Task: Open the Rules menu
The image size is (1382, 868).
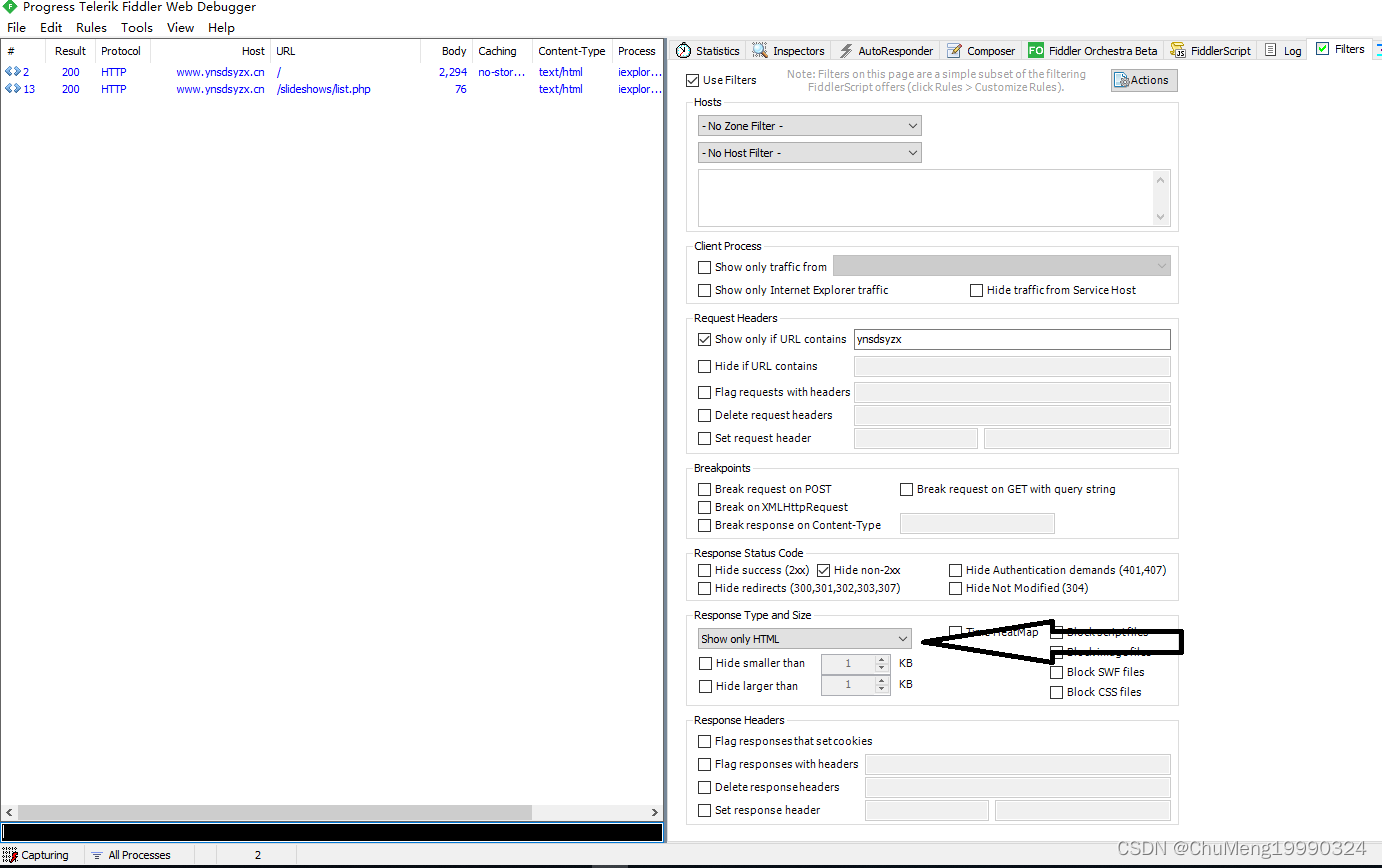Action: point(91,28)
